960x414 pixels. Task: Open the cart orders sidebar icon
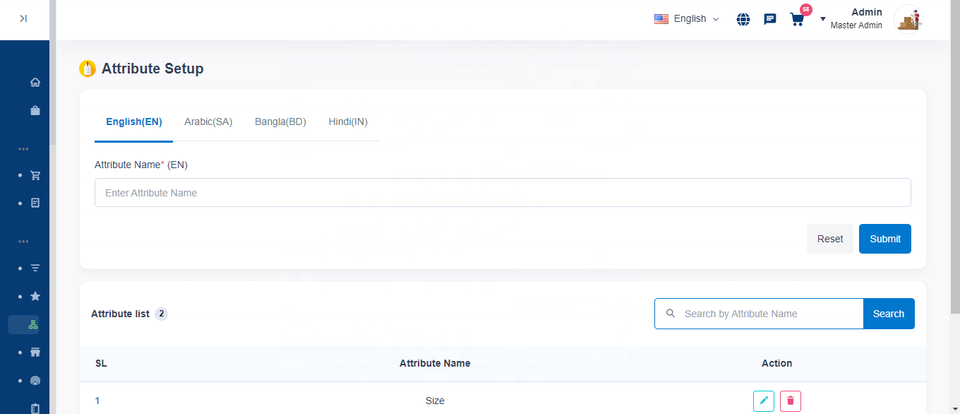(x=36, y=175)
